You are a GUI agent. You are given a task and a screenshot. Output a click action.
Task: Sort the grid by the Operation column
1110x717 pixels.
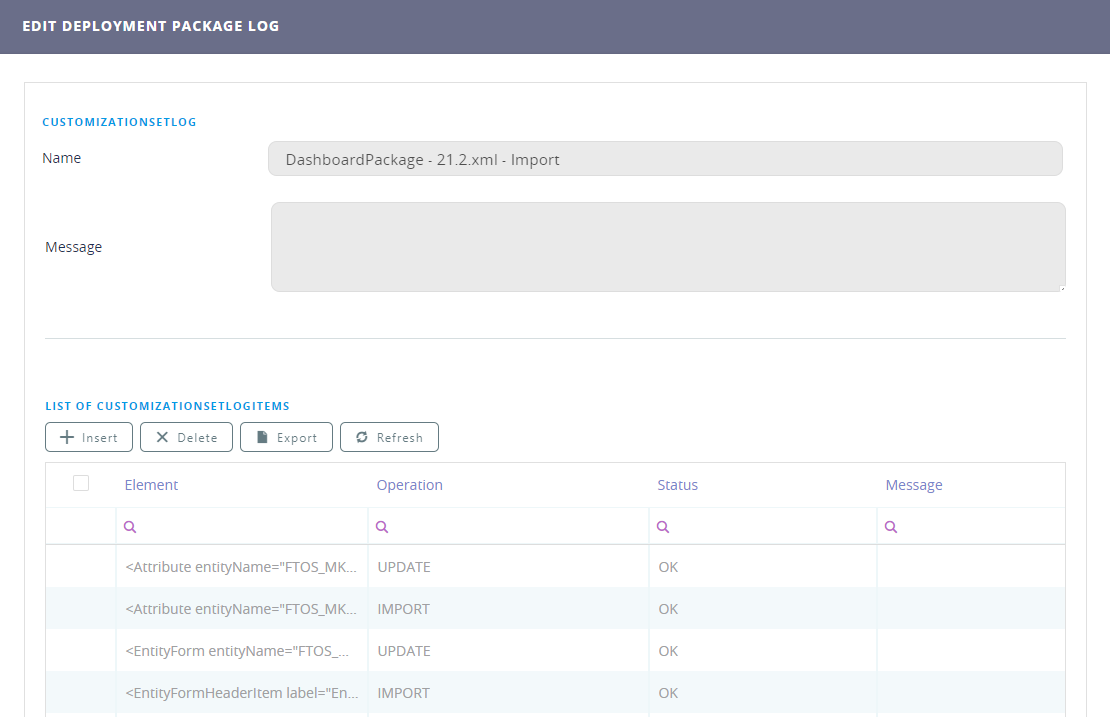(410, 485)
